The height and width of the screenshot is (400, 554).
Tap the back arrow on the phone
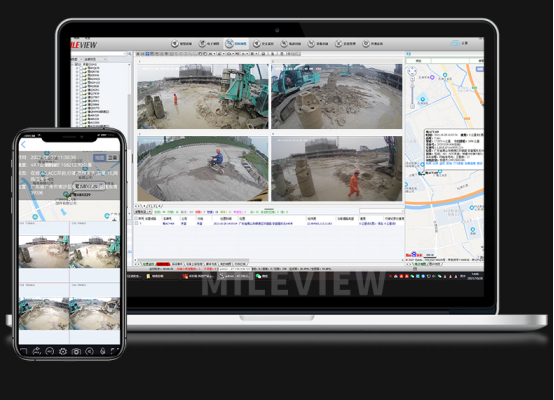pos(24,145)
